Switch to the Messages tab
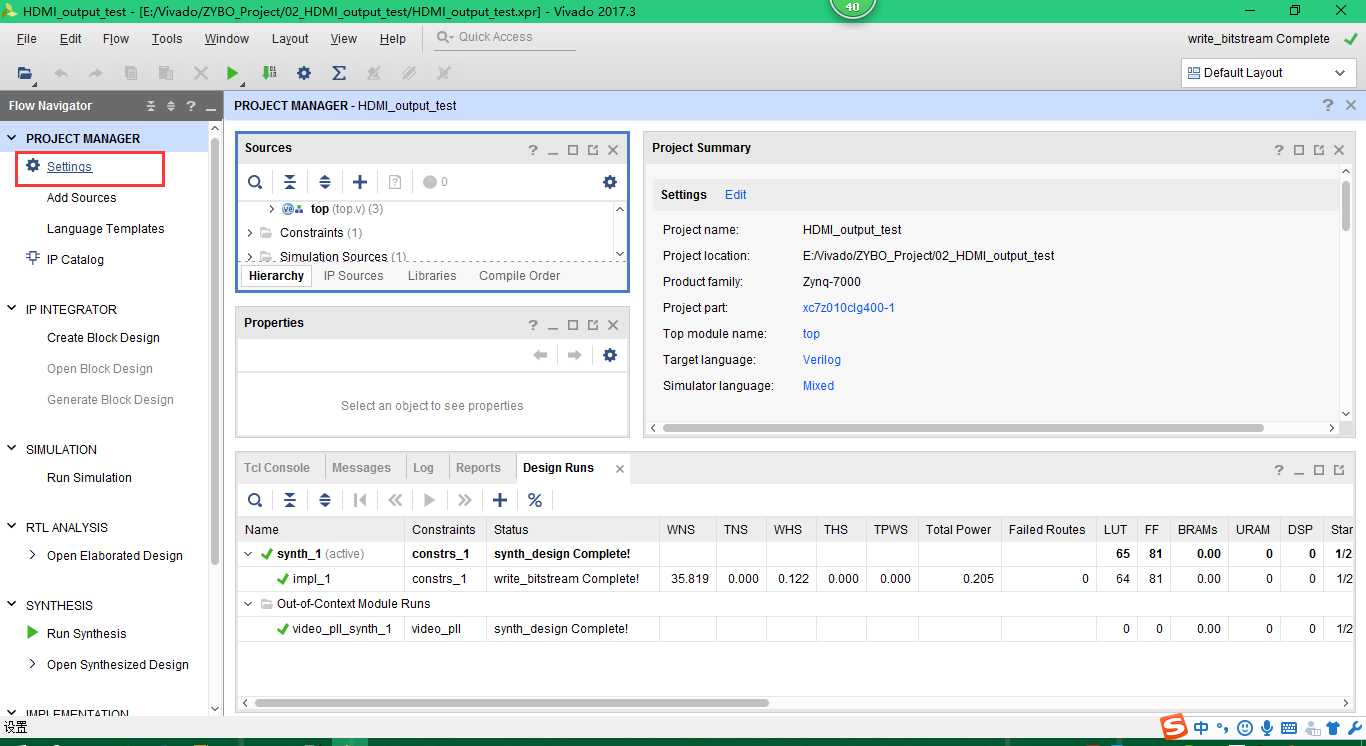This screenshot has height=746, width=1366. (361, 467)
